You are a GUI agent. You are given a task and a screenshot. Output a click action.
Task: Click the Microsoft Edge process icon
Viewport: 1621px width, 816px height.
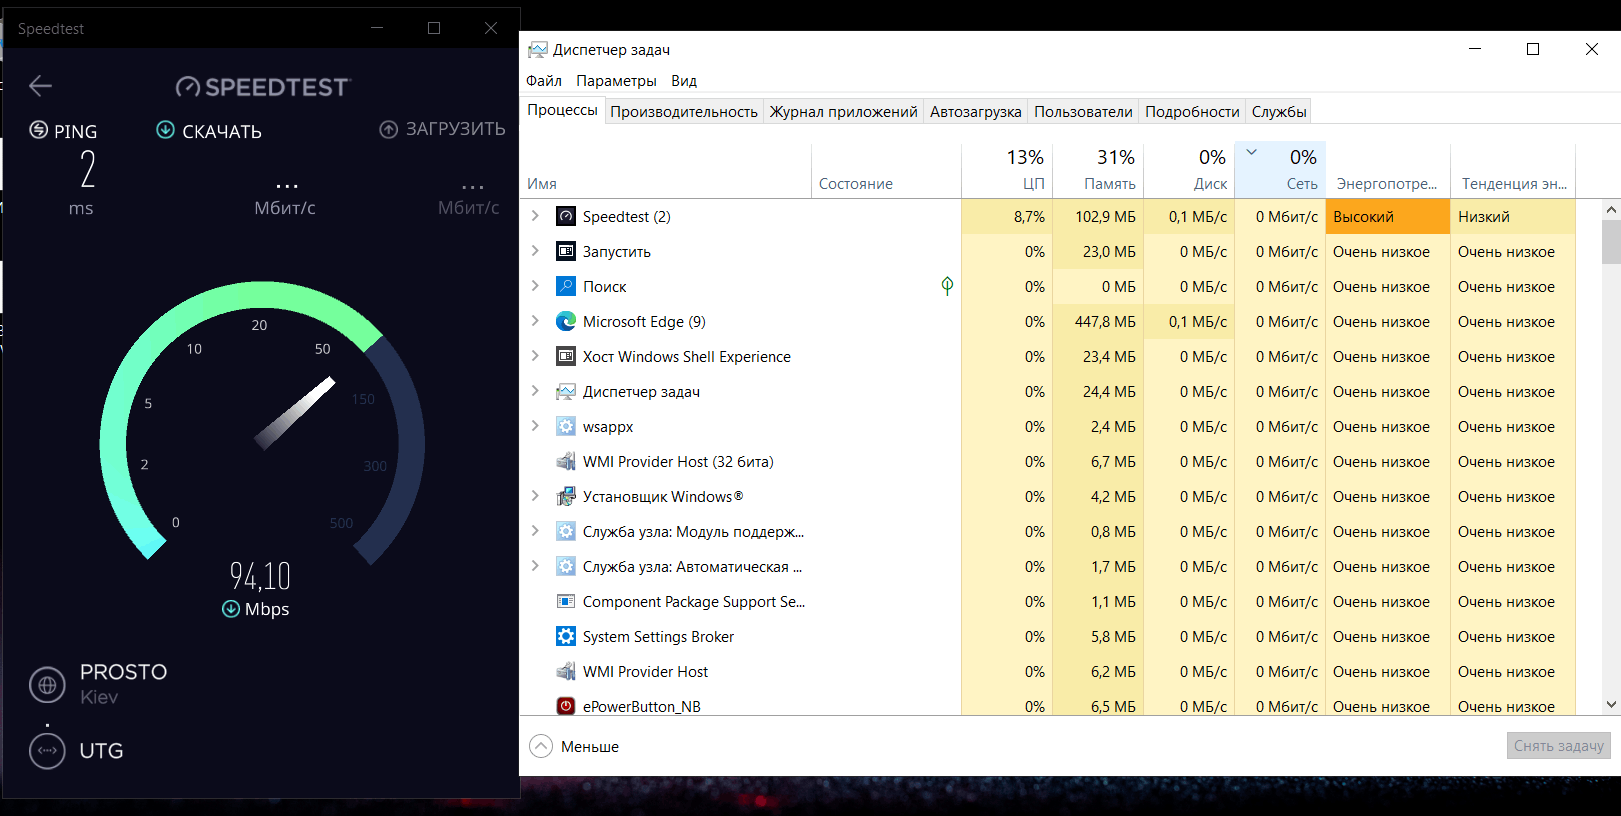(566, 321)
